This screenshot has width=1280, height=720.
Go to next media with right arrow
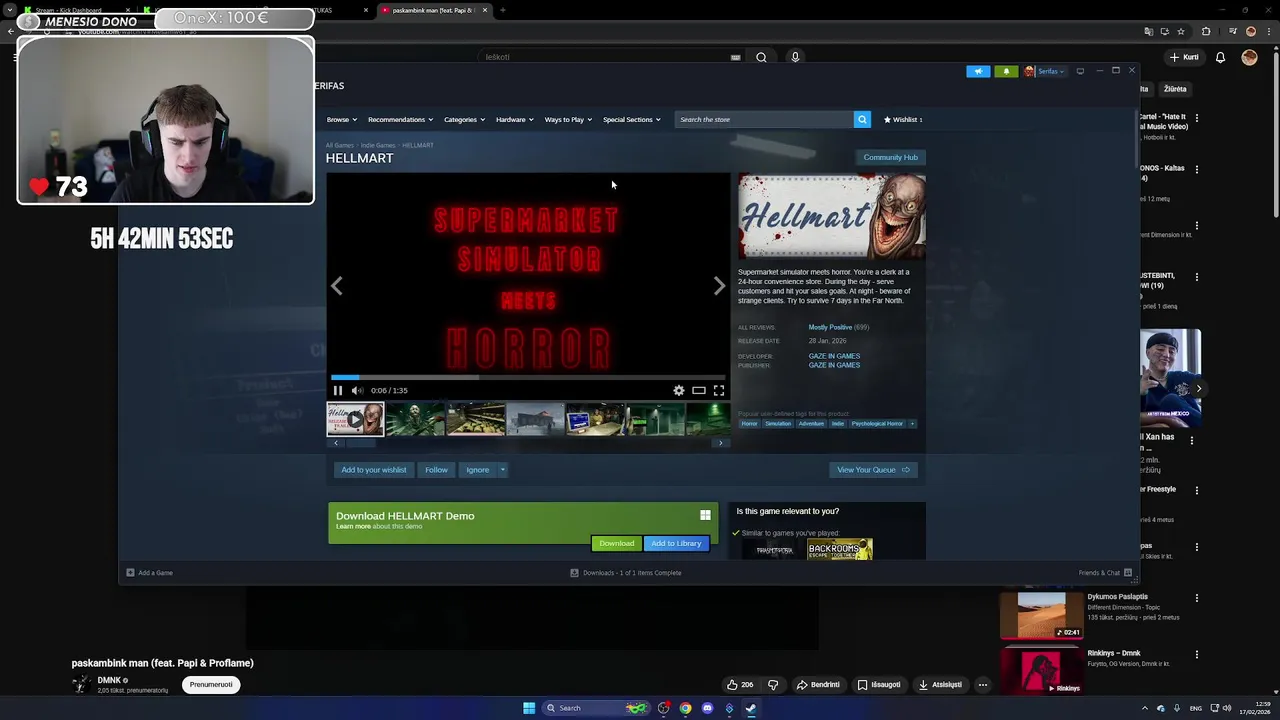coord(719,286)
